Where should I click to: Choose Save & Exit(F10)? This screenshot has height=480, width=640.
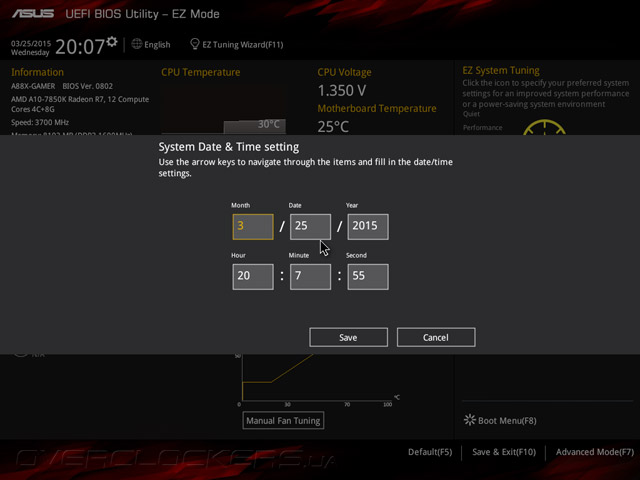click(504, 452)
